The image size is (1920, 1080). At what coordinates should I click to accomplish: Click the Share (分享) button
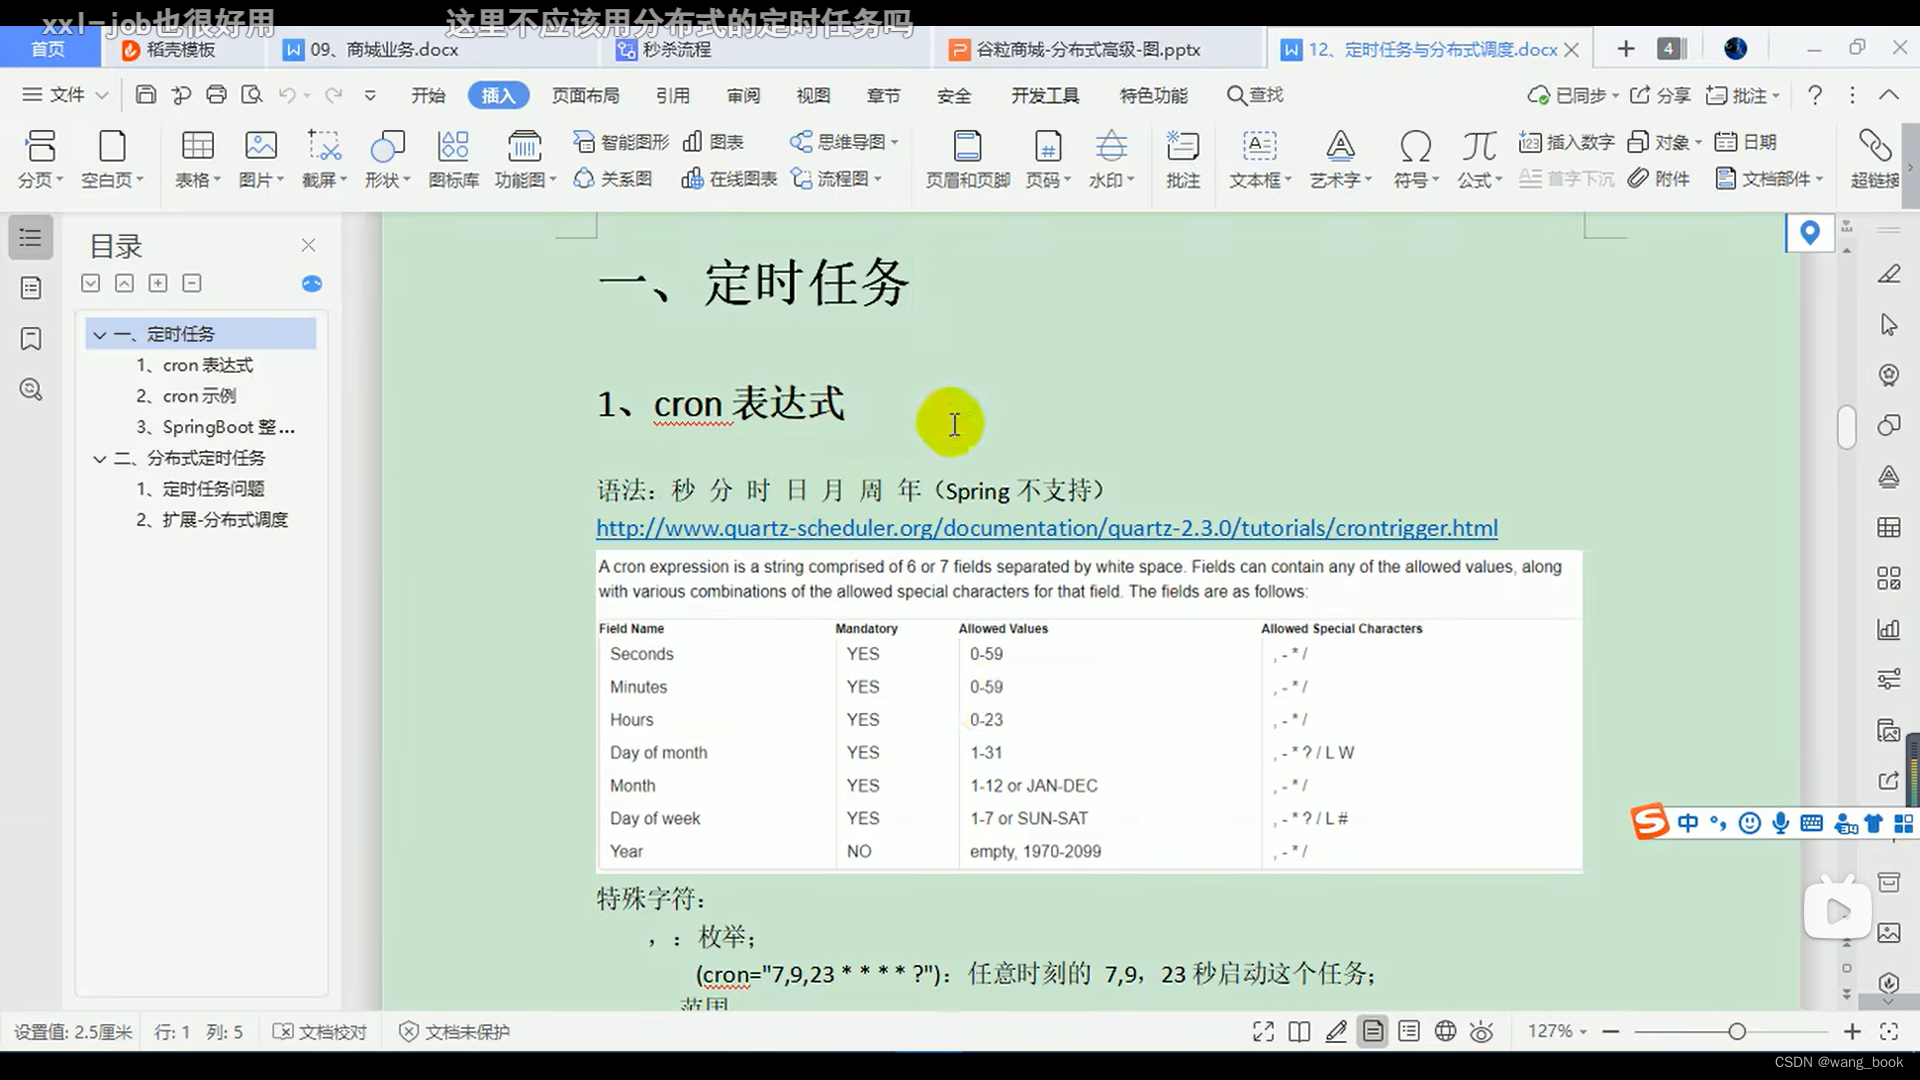pyautogui.click(x=1660, y=96)
